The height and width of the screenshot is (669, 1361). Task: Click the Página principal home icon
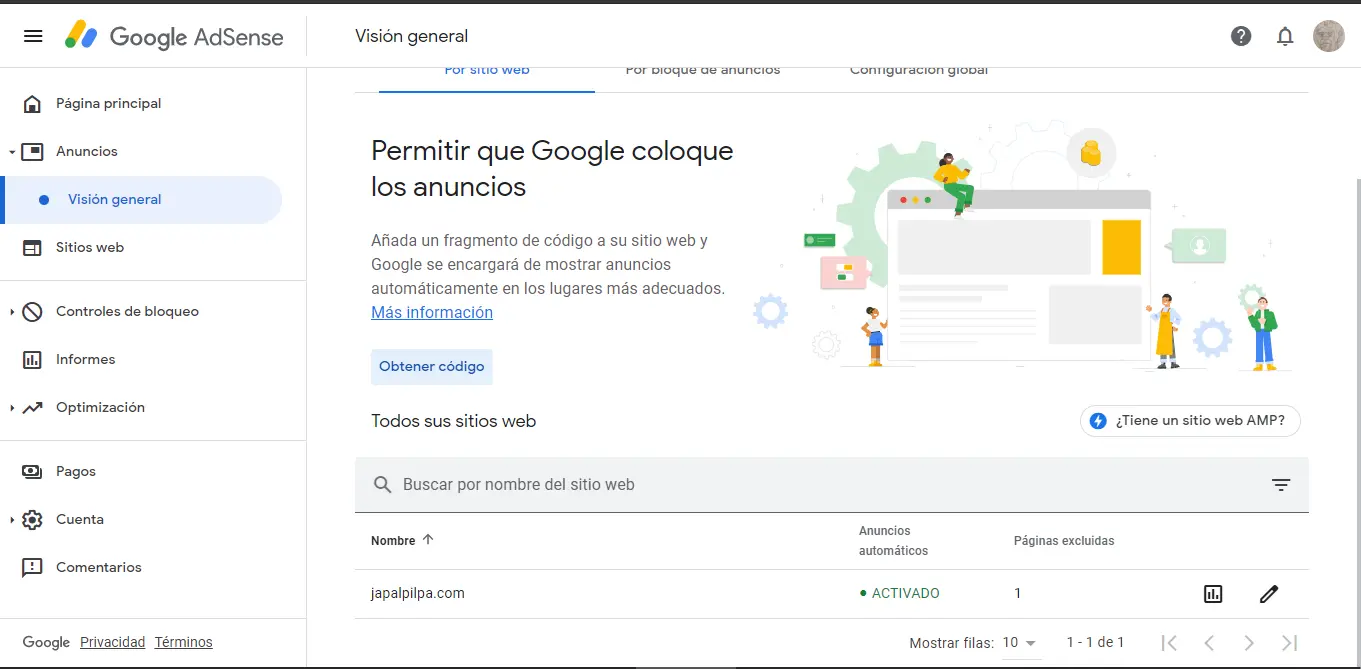(32, 104)
